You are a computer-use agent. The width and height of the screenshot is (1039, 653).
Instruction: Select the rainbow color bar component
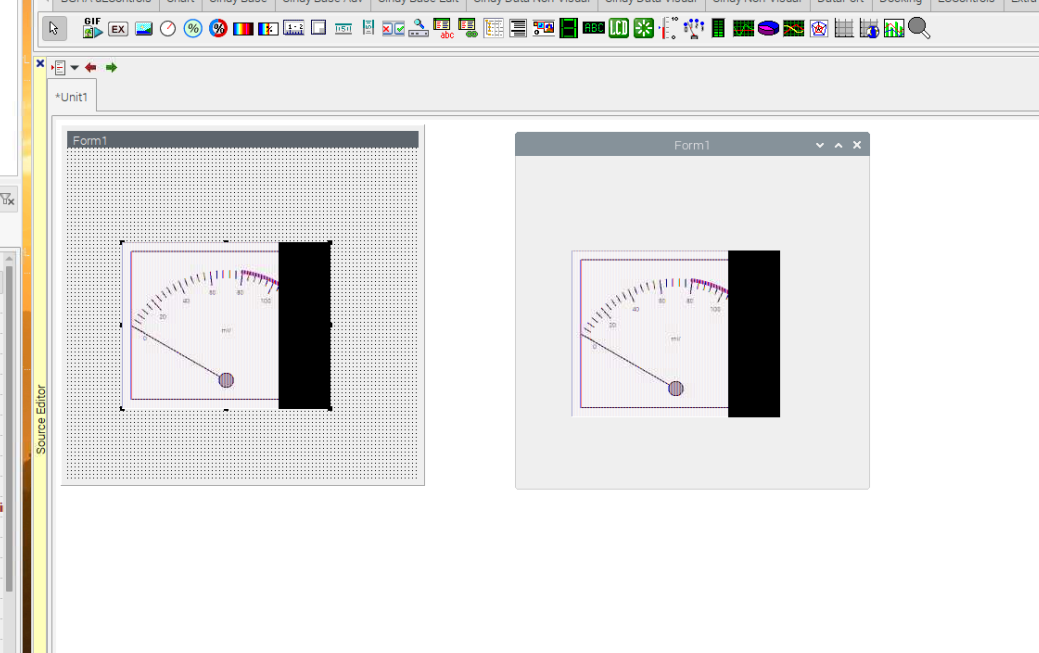(x=243, y=29)
